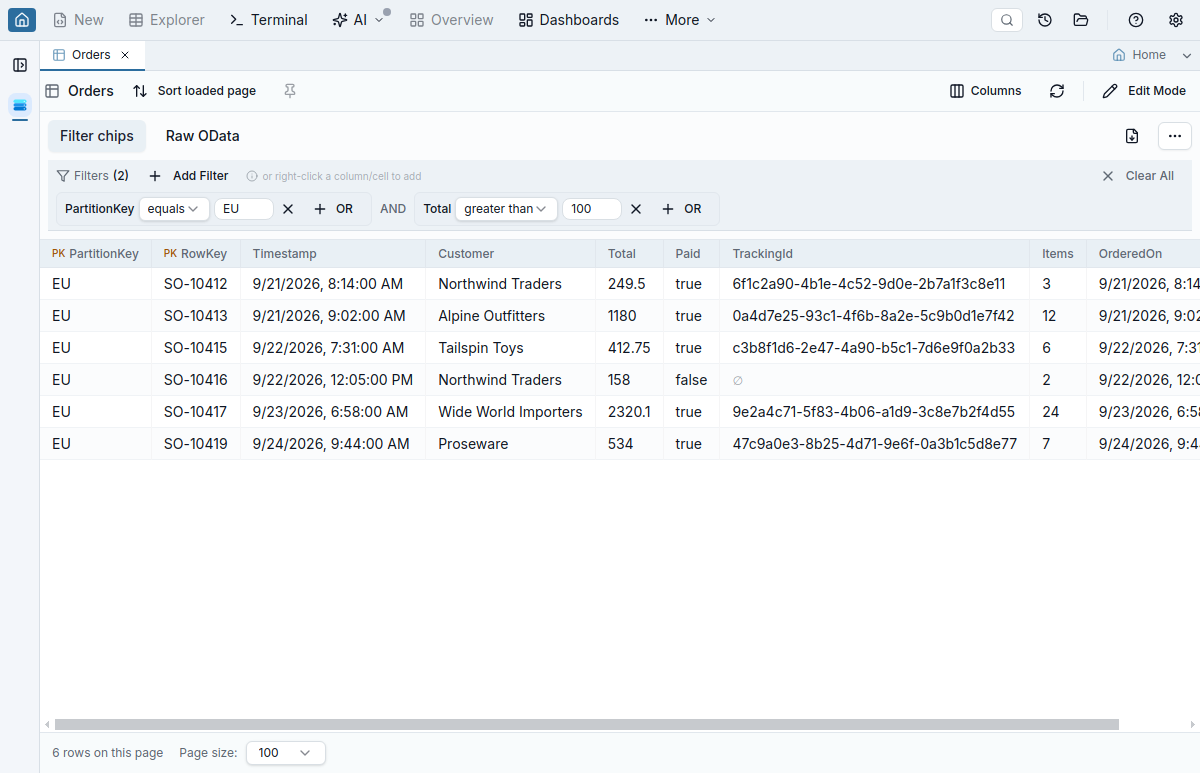Open the Columns chooser
The image size is (1200, 773).
click(986, 91)
